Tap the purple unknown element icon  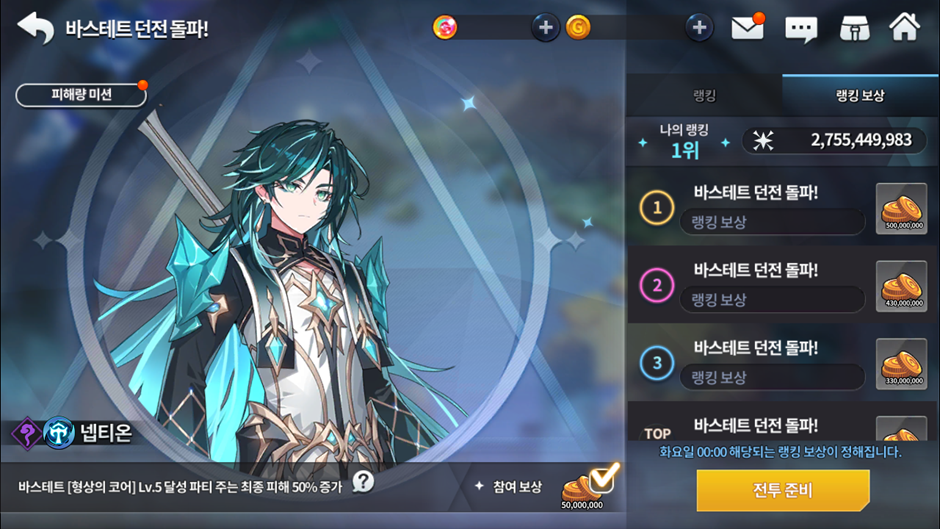tap(27, 432)
